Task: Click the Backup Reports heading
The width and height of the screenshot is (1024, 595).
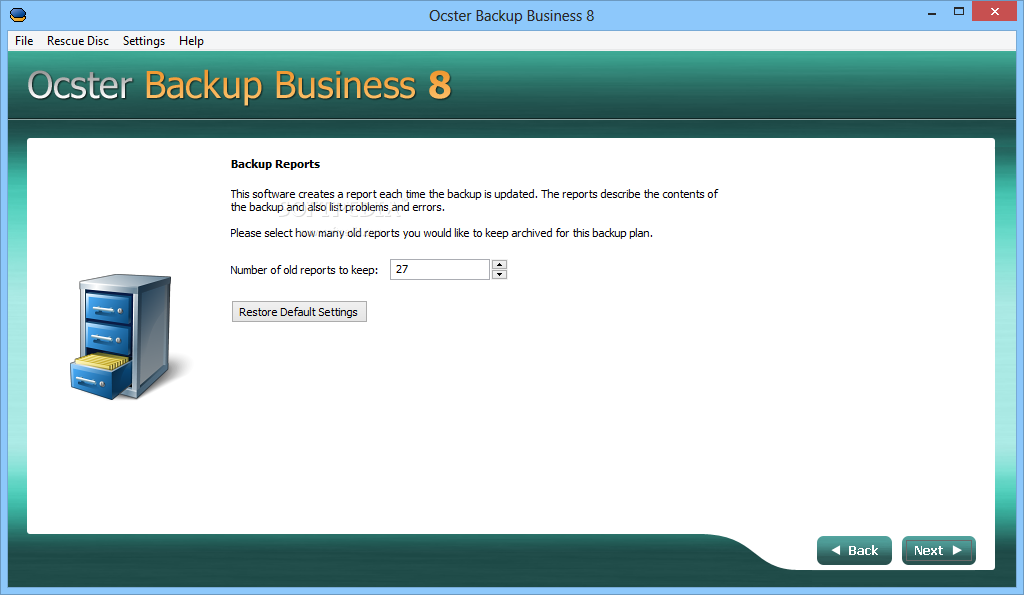Action: point(275,164)
